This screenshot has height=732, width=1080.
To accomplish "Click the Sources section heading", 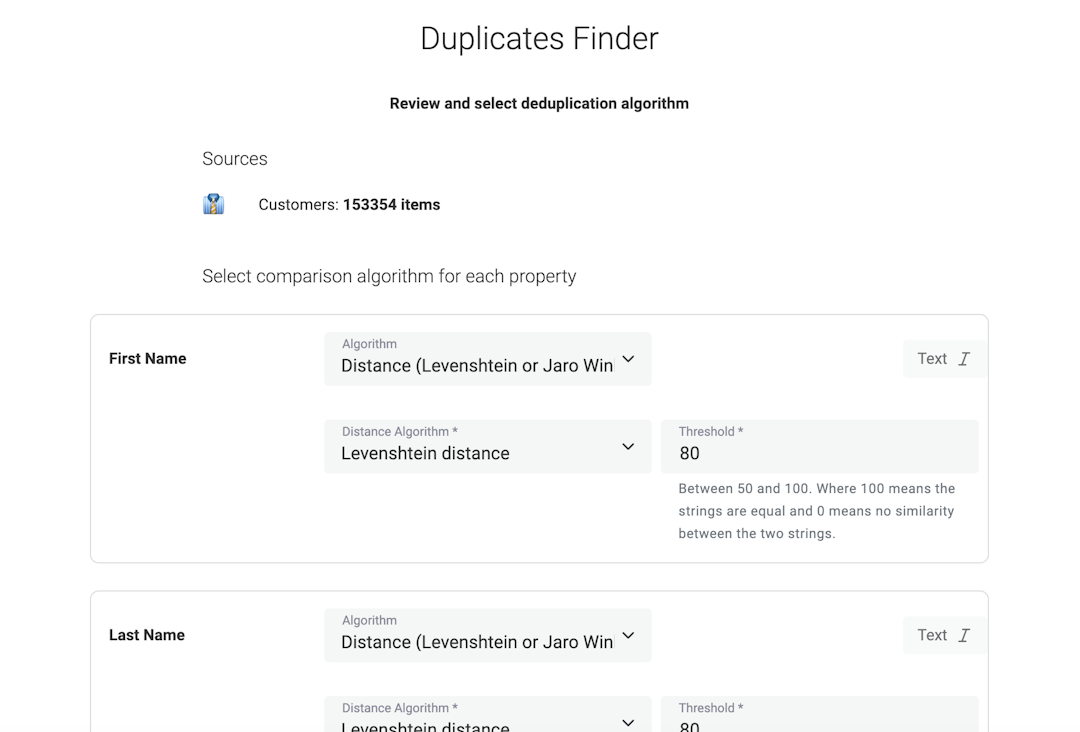I will click(x=234, y=158).
